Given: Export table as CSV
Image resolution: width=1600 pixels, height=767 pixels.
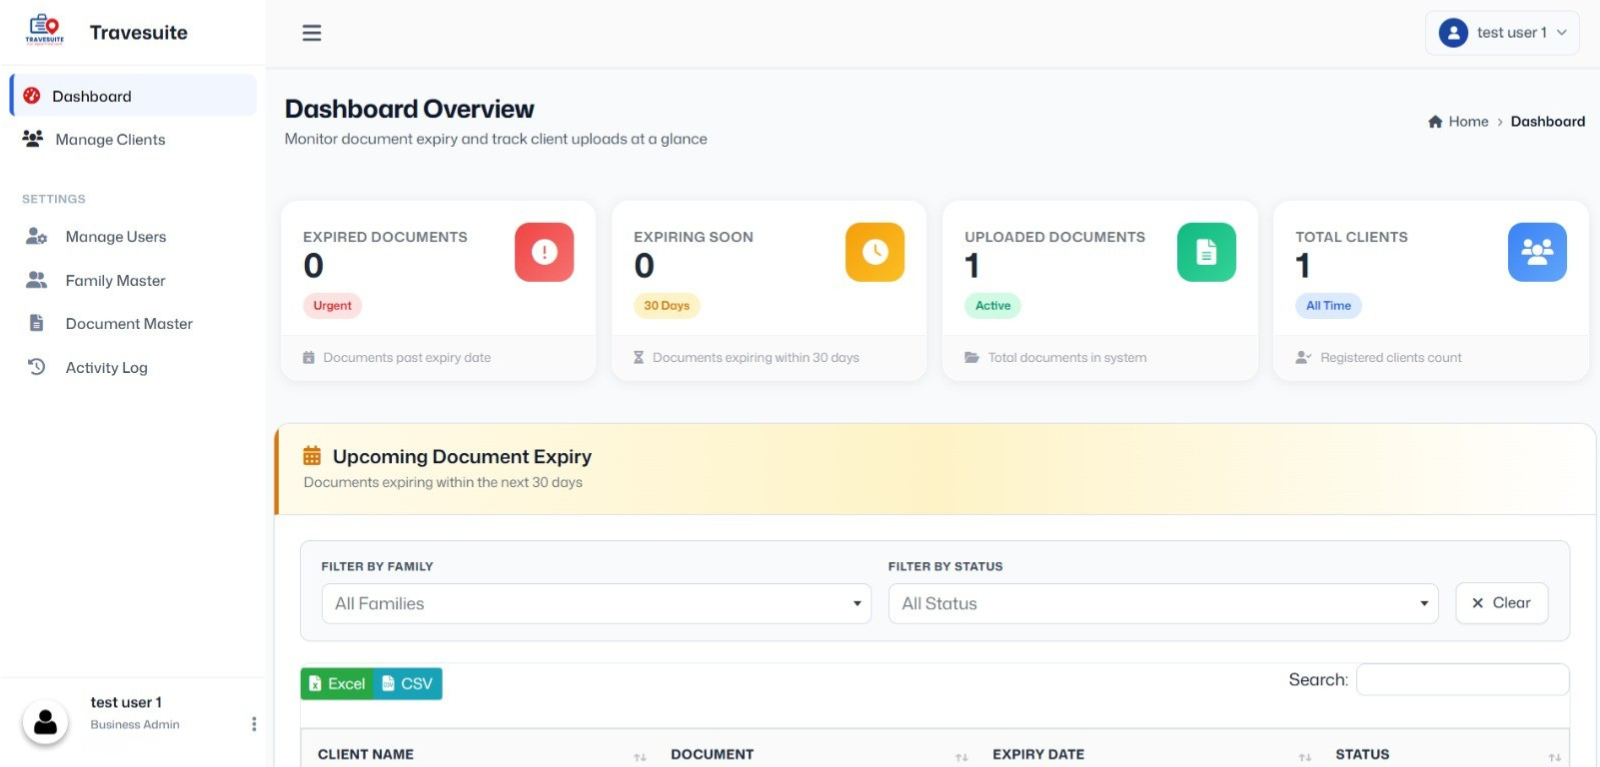Looking at the screenshot, I should click(x=408, y=684).
